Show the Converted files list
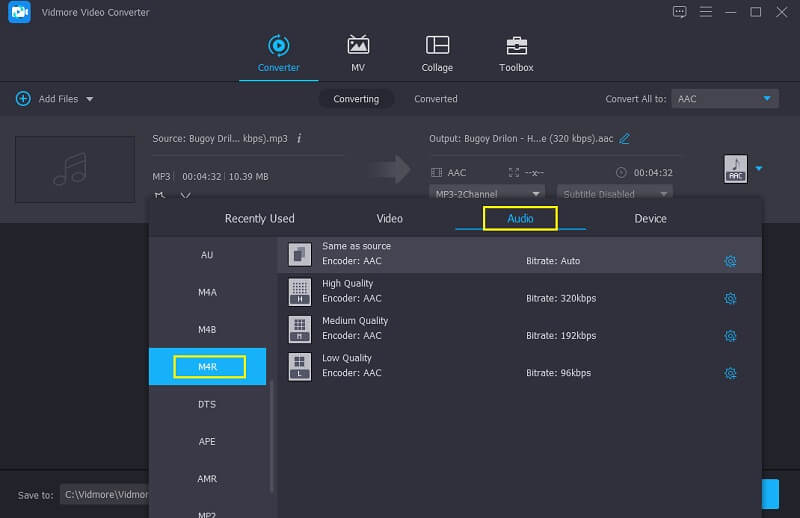Screen dimensions: 800x518 tap(435, 99)
